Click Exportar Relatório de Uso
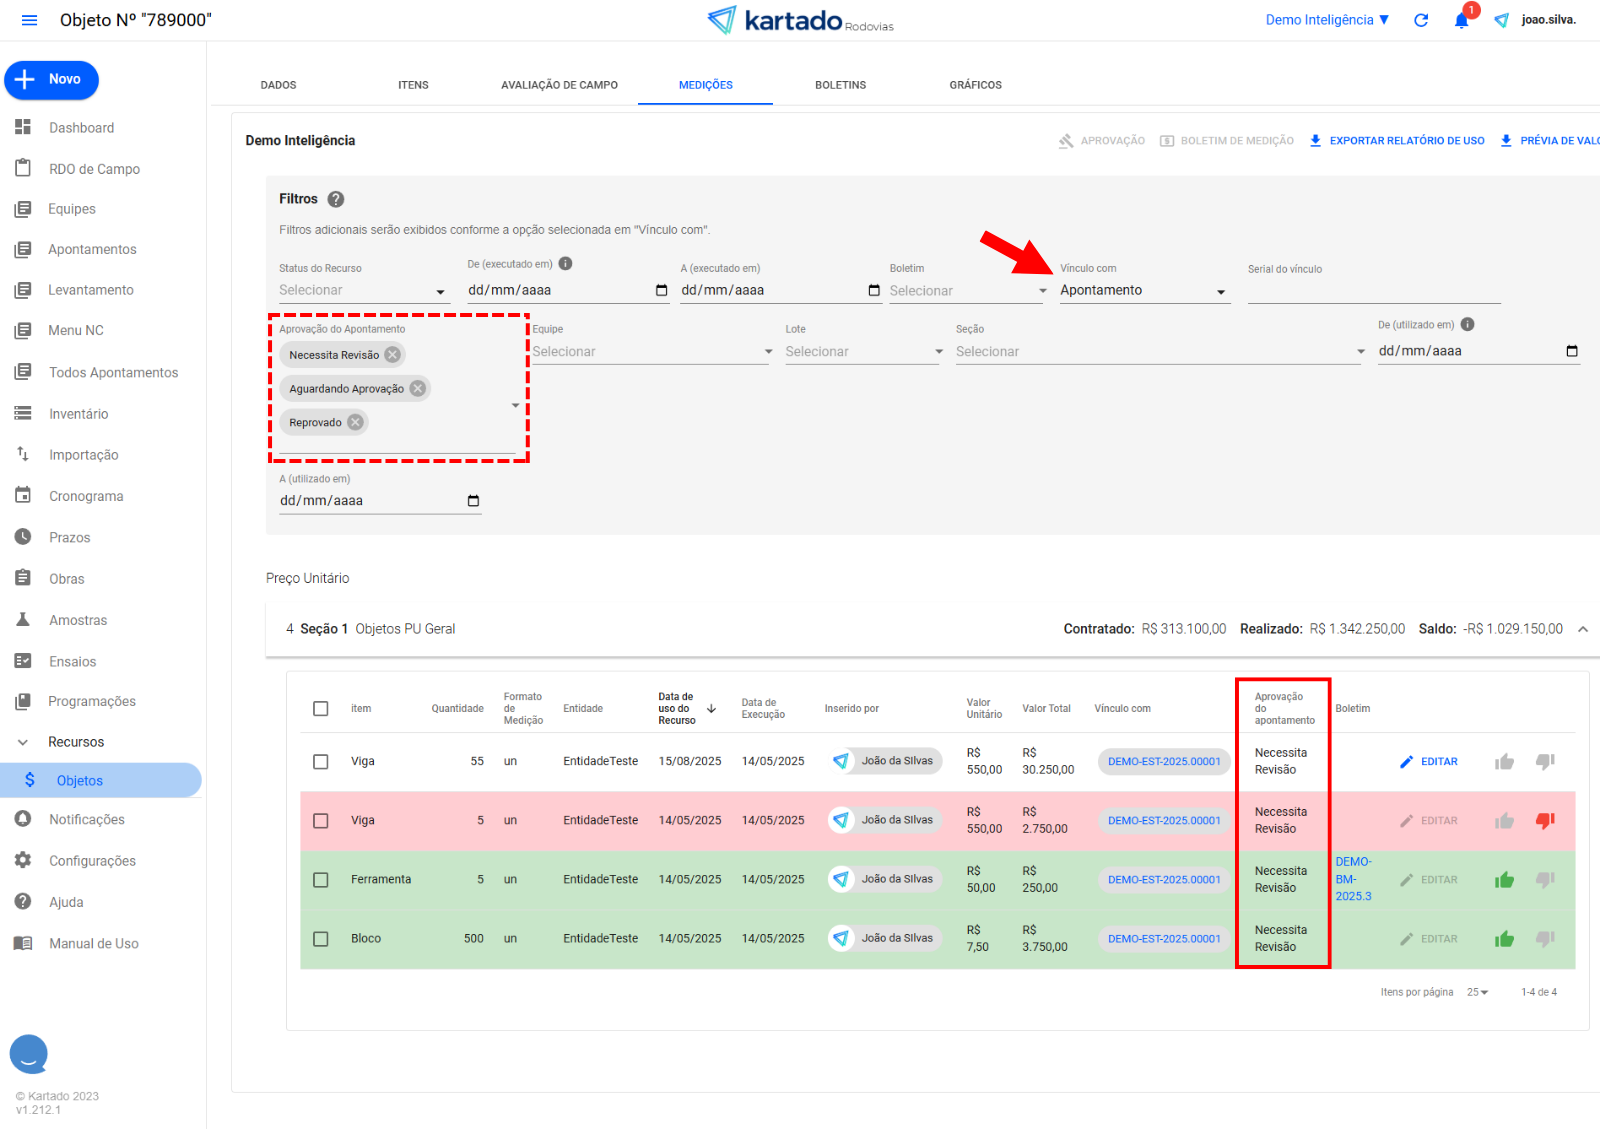 1397,141
